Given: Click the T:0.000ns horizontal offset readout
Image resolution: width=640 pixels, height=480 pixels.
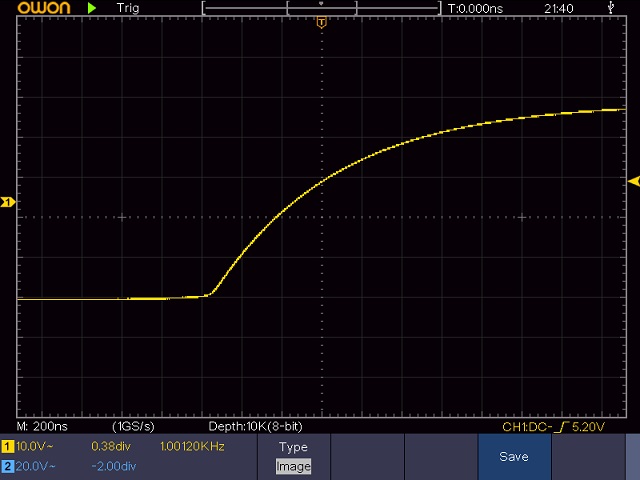Looking at the screenshot, I should pyautogui.click(x=475, y=9).
